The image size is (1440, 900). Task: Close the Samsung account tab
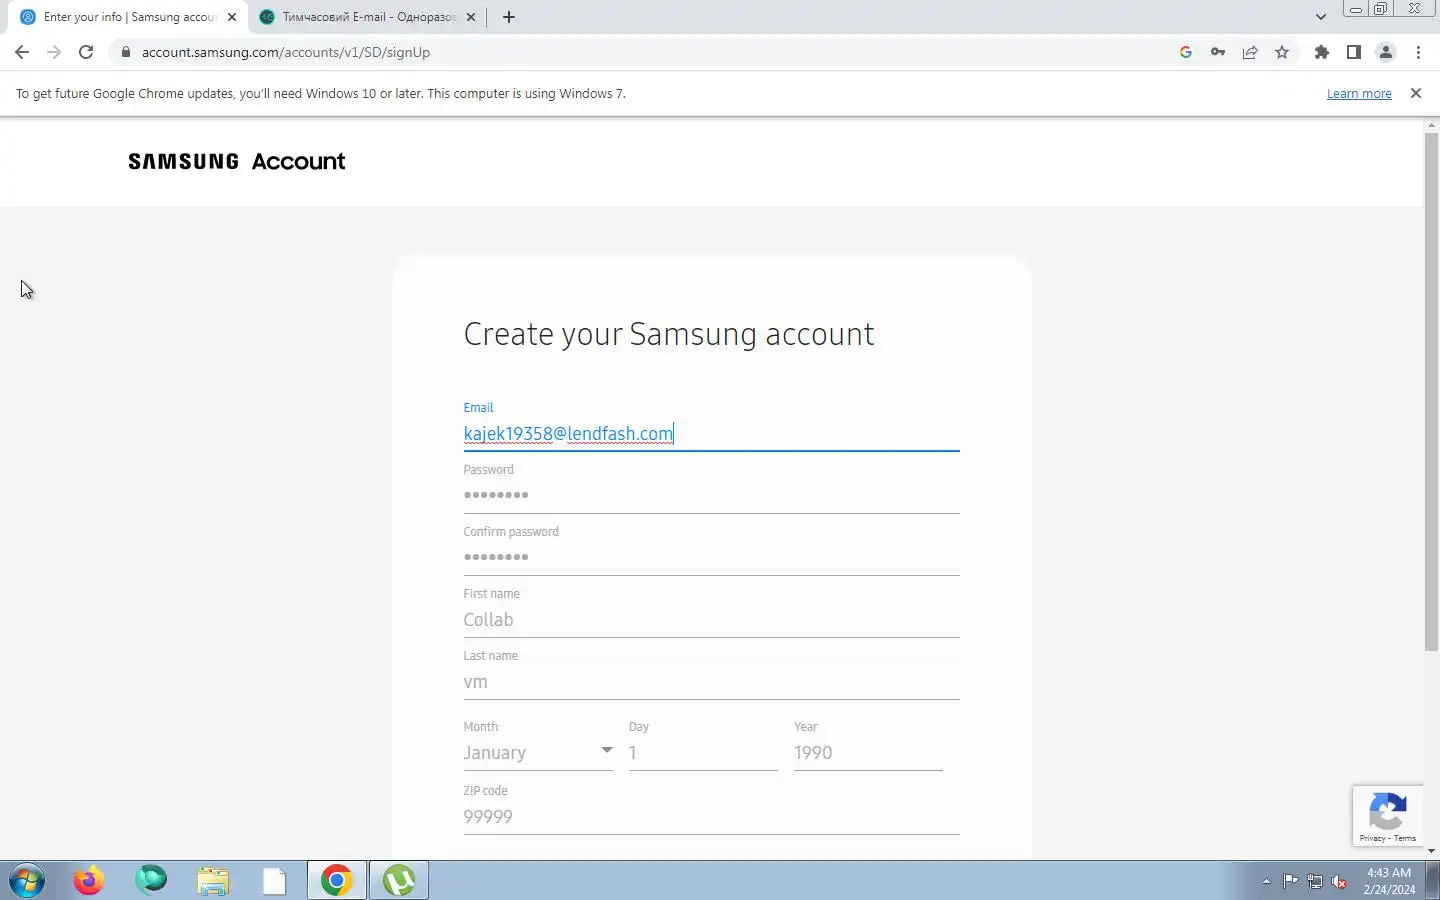tap(232, 17)
